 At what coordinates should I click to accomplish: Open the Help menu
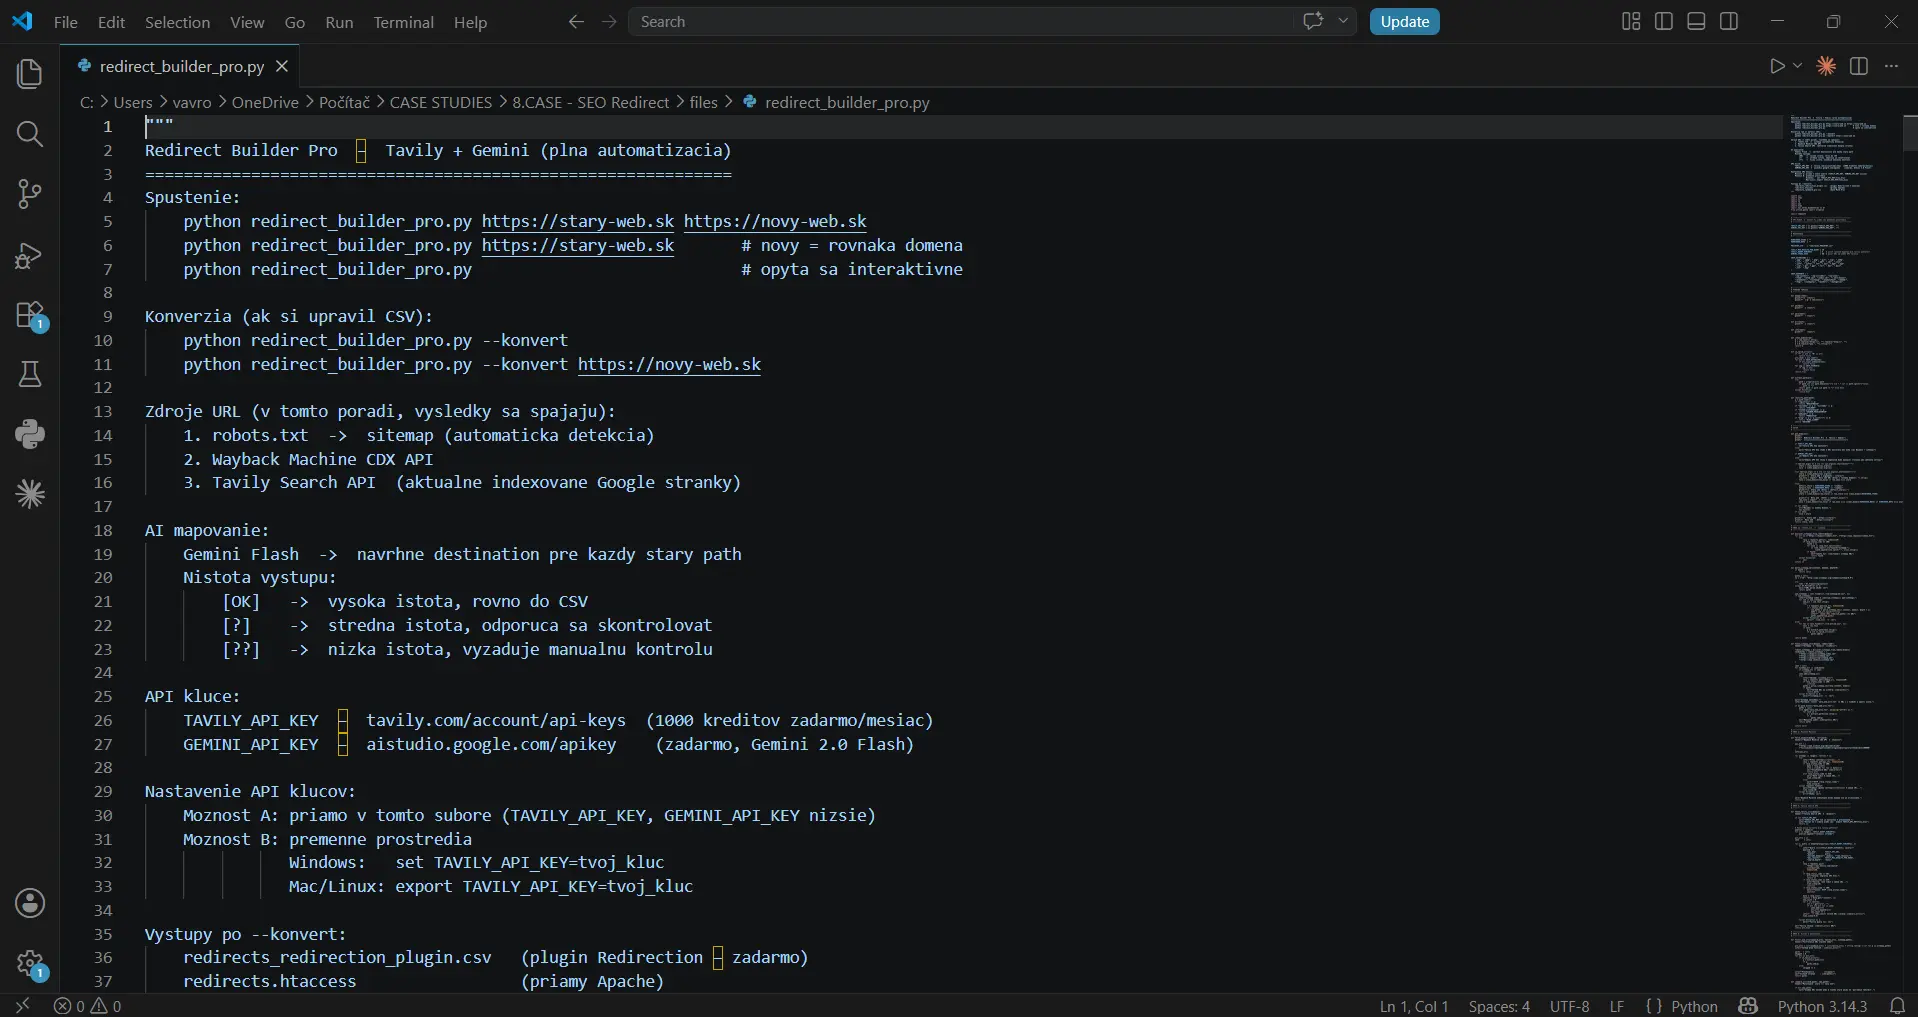pyautogui.click(x=470, y=22)
